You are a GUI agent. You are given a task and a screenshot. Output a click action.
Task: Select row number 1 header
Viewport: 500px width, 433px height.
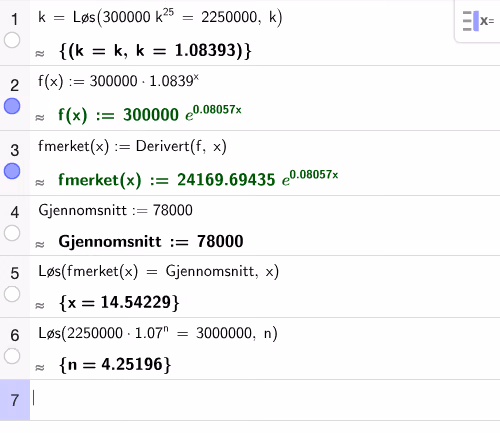click(14, 19)
